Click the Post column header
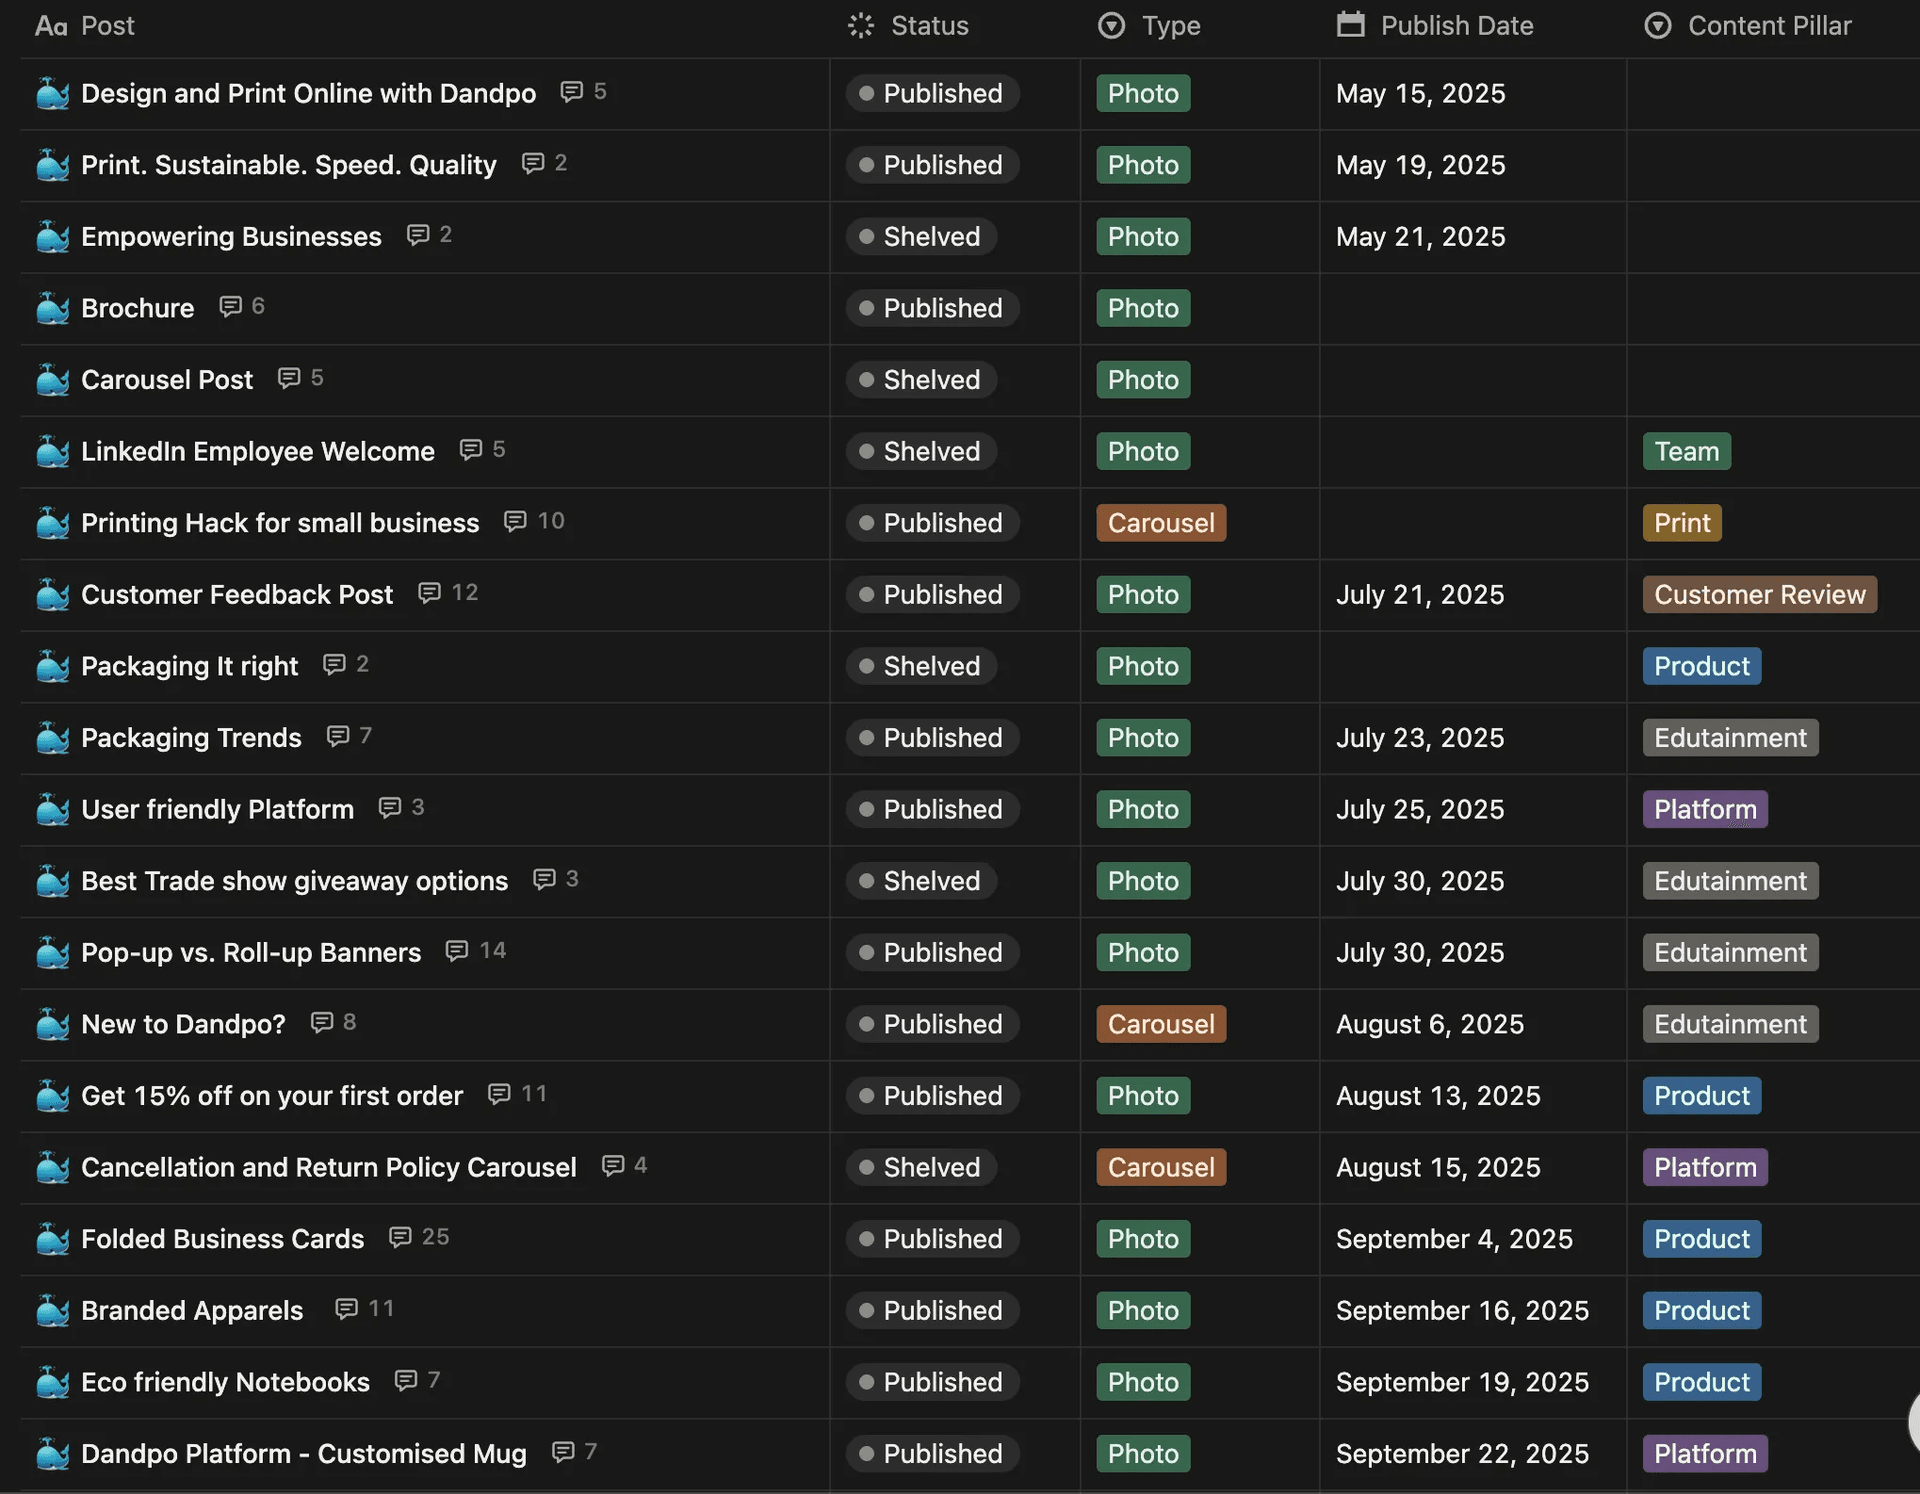 (107, 26)
